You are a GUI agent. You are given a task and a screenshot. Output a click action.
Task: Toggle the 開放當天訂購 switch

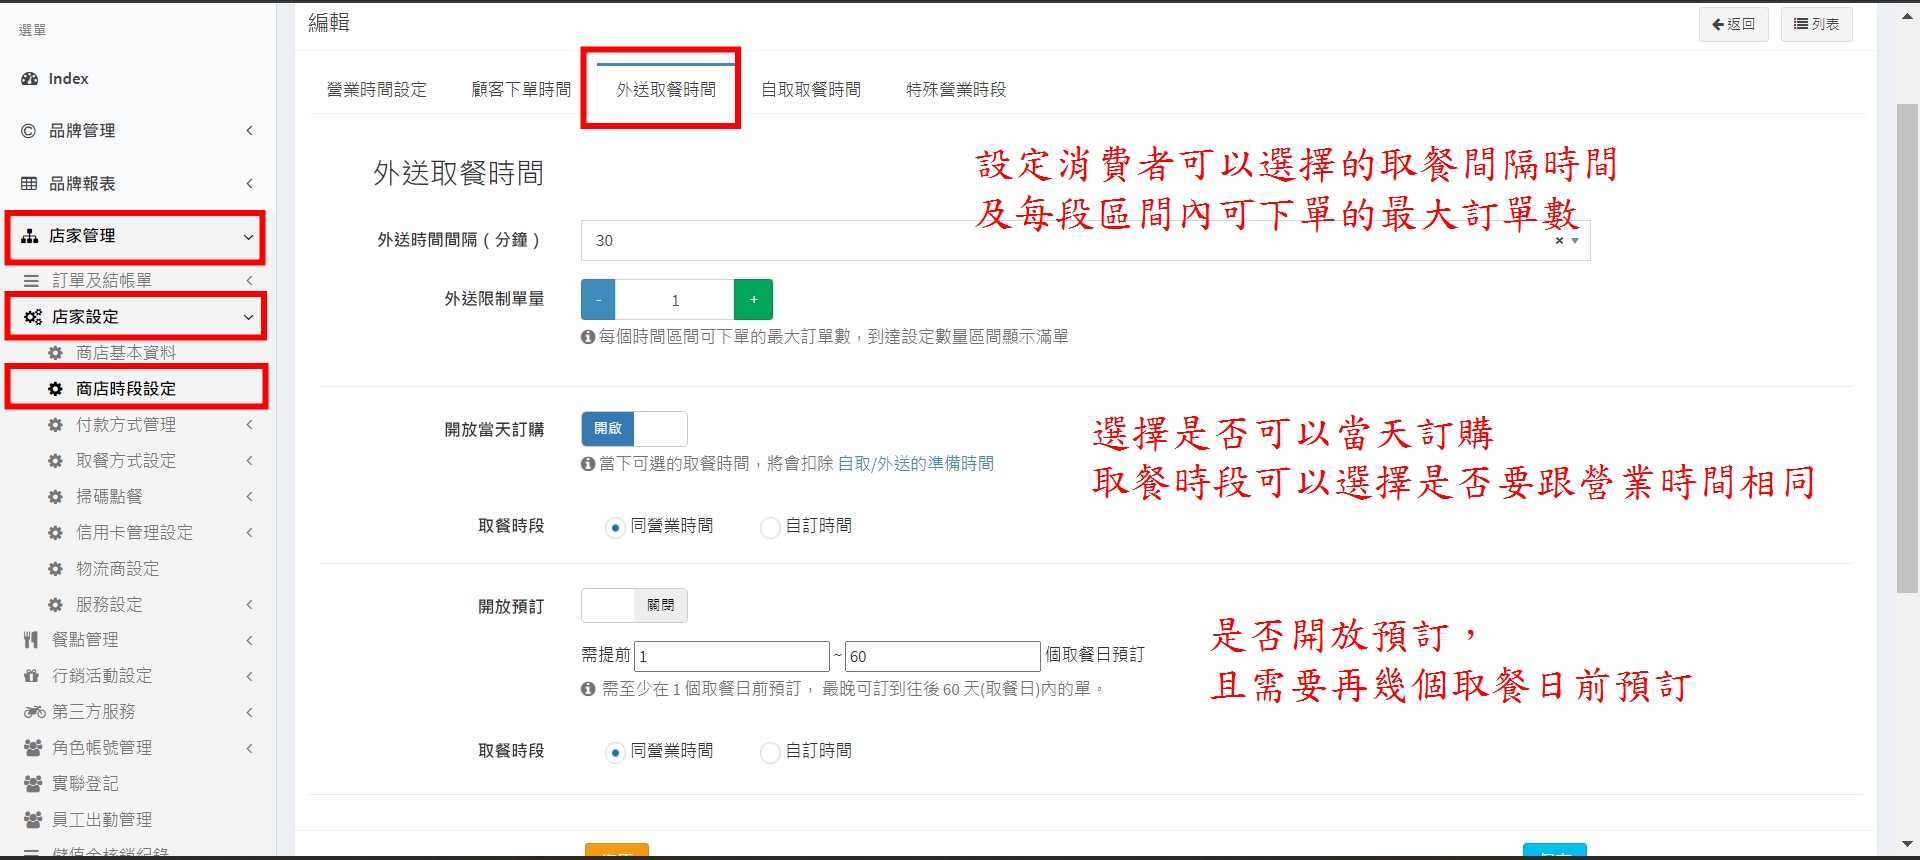(634, 429)
